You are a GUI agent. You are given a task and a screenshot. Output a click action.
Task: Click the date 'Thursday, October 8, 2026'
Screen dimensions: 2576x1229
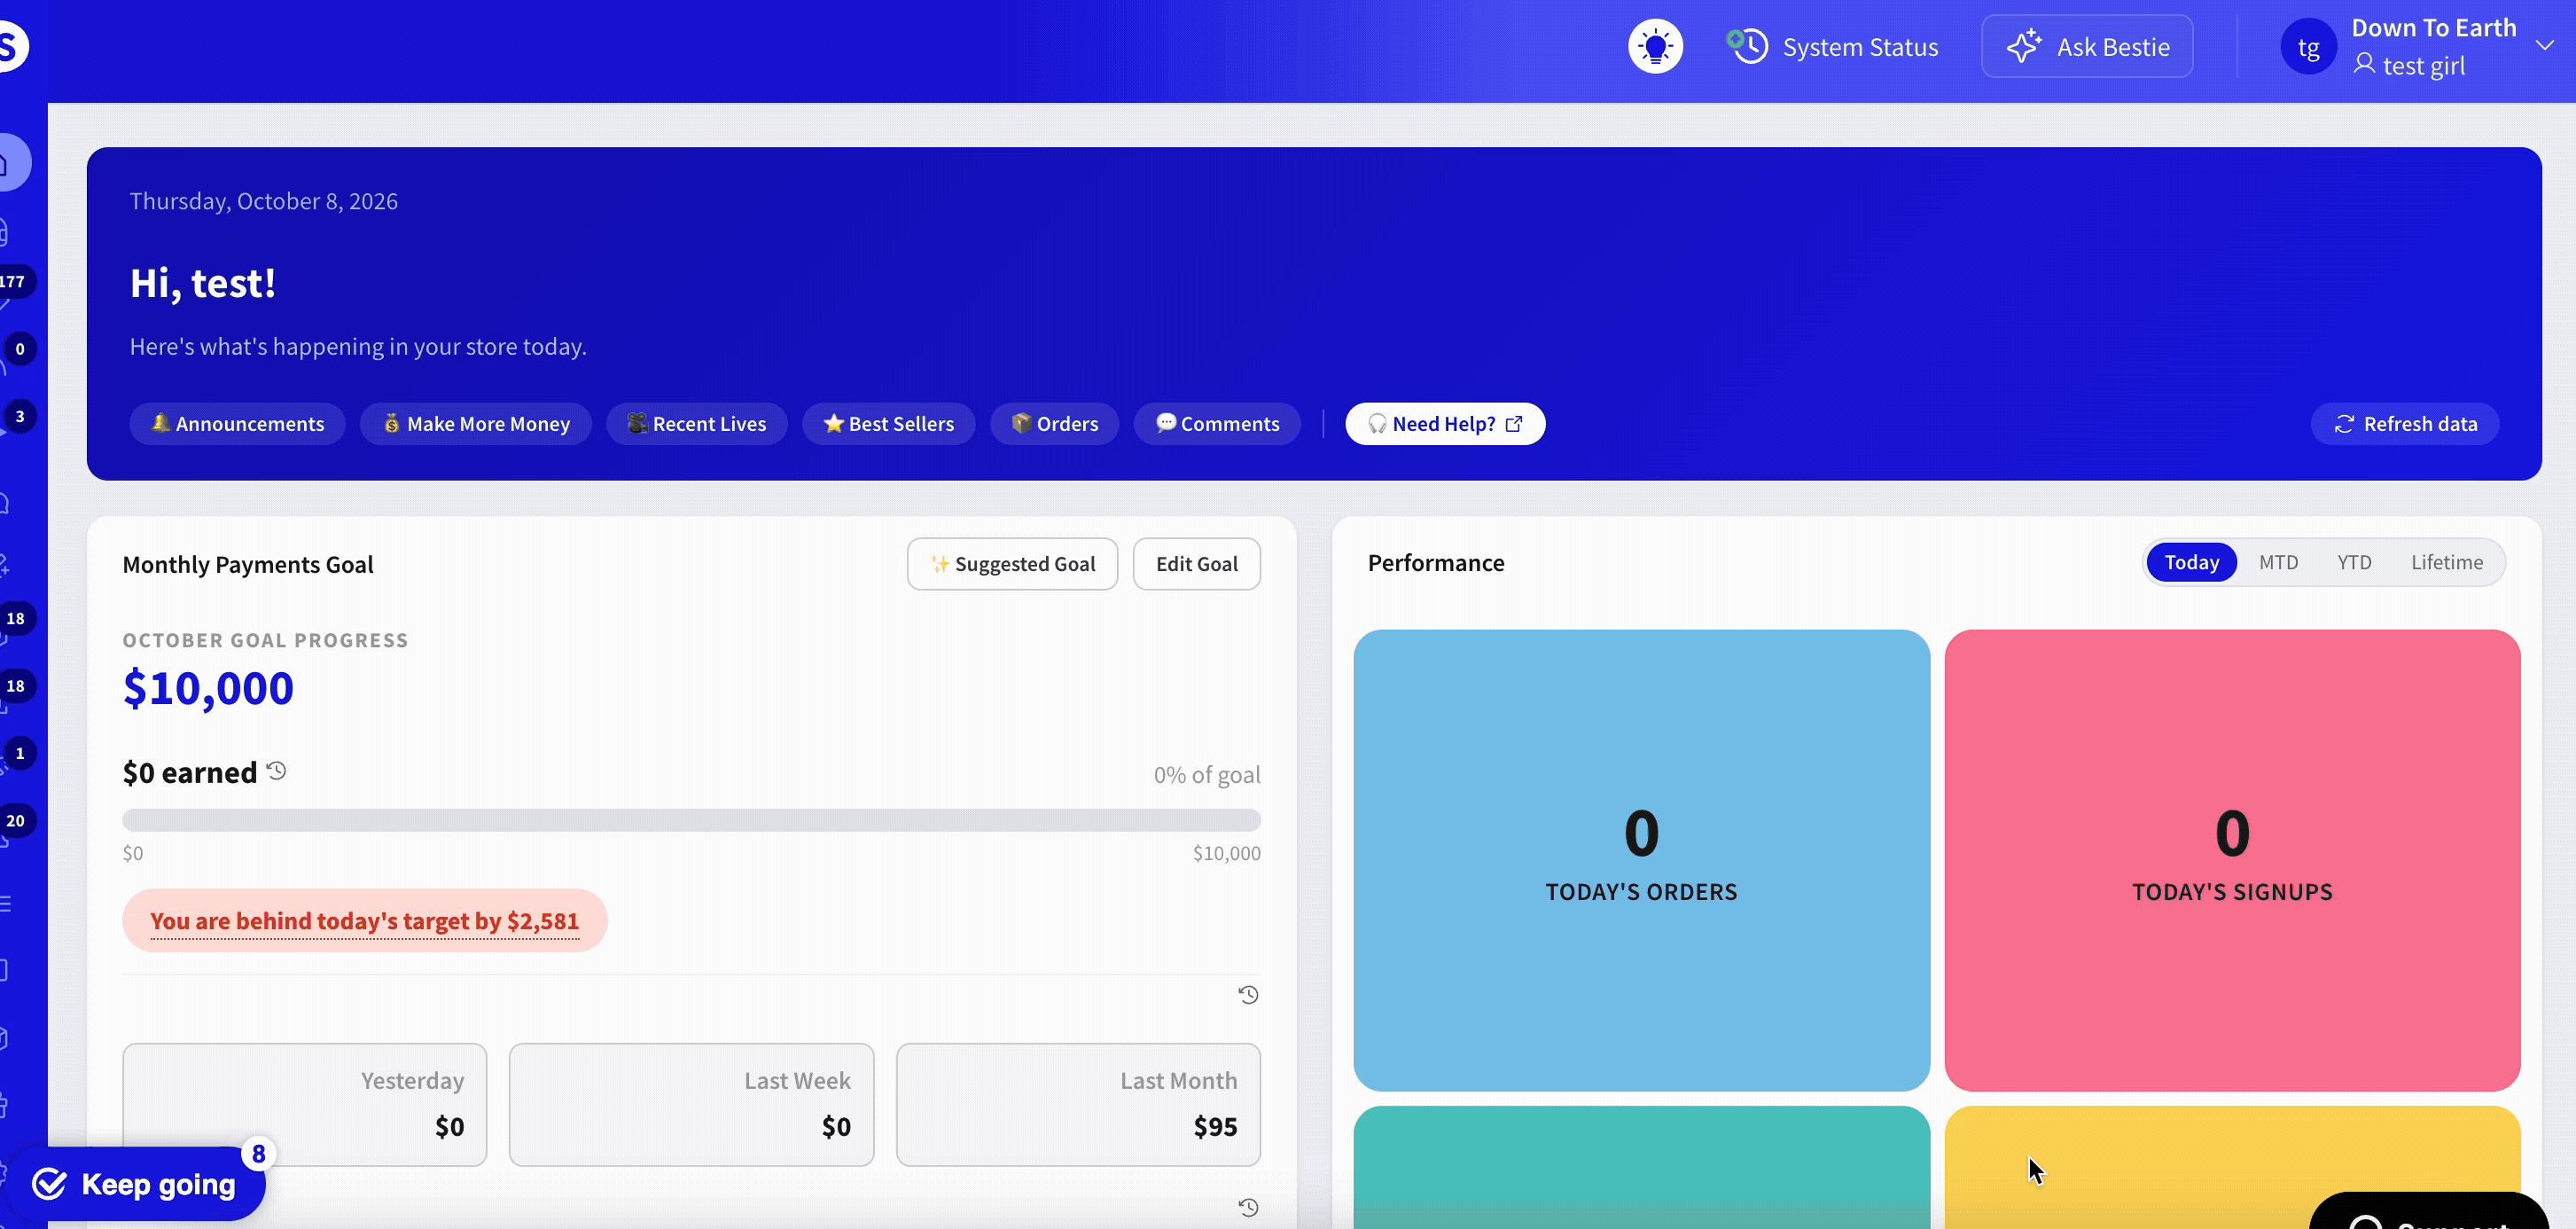click(264, 201)
